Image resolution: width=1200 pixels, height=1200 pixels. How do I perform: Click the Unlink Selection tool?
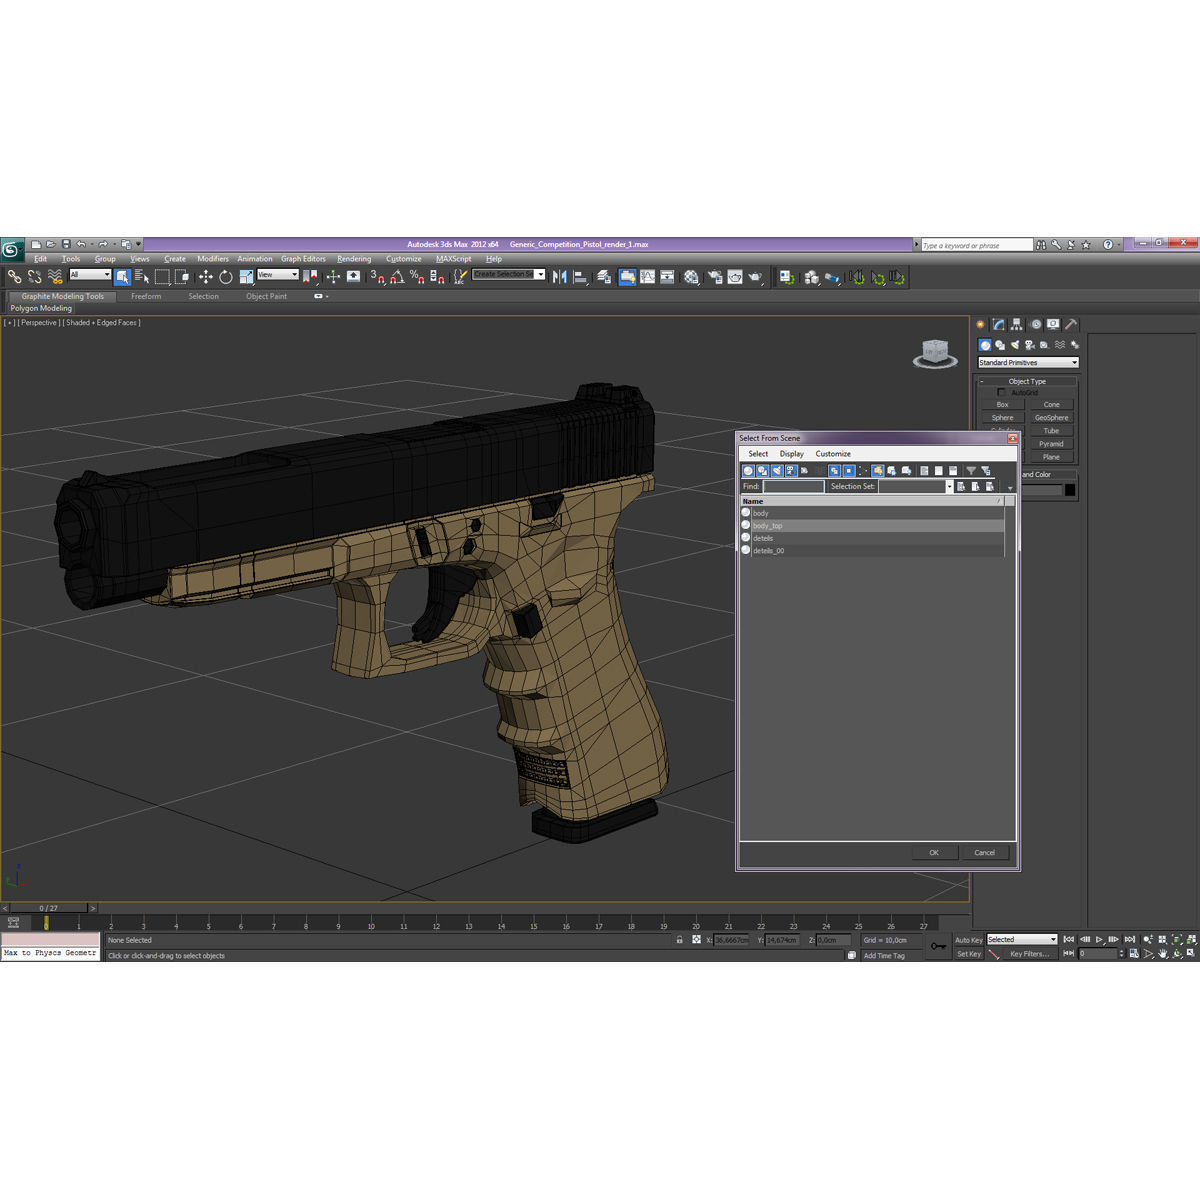(x=35, y=277)
